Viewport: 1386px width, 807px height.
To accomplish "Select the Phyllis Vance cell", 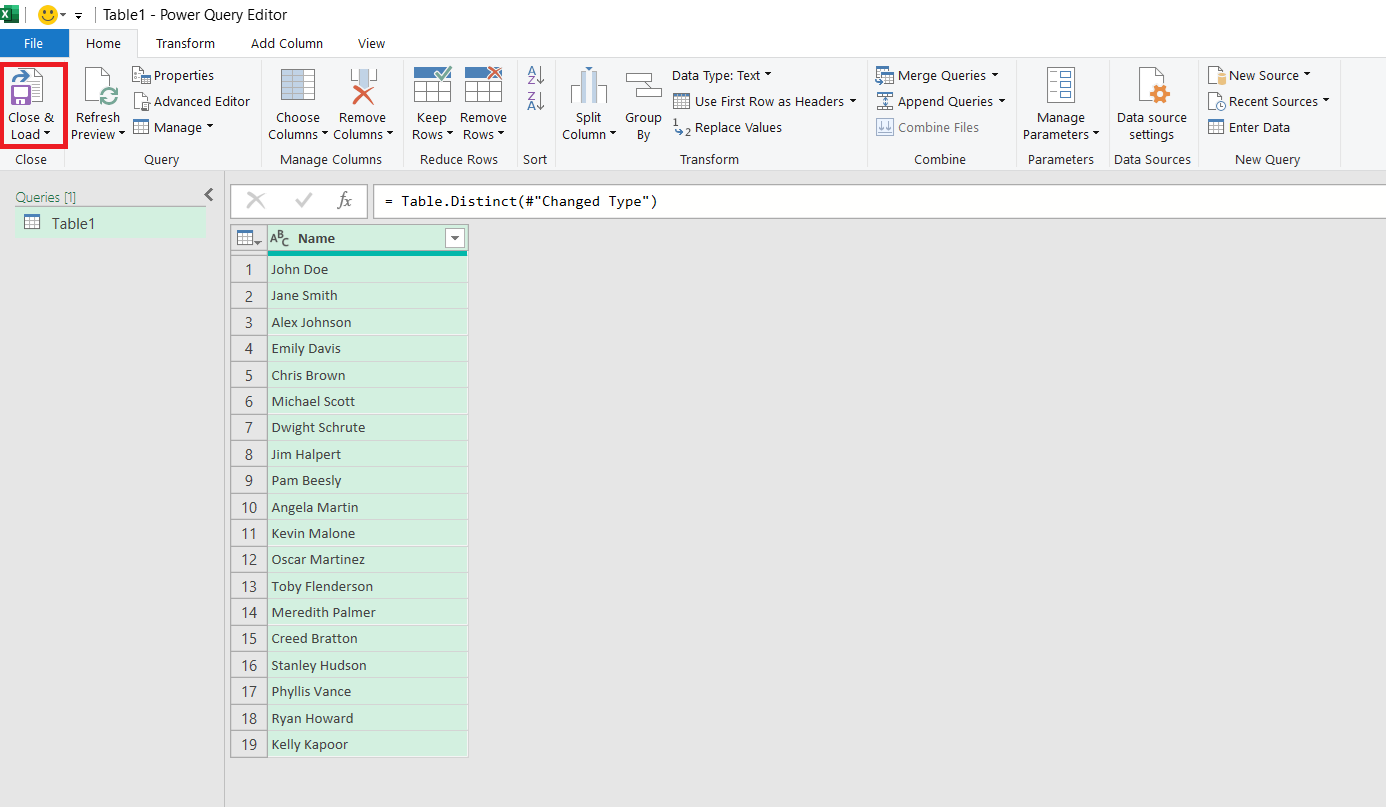I will (x=367, y=691).
